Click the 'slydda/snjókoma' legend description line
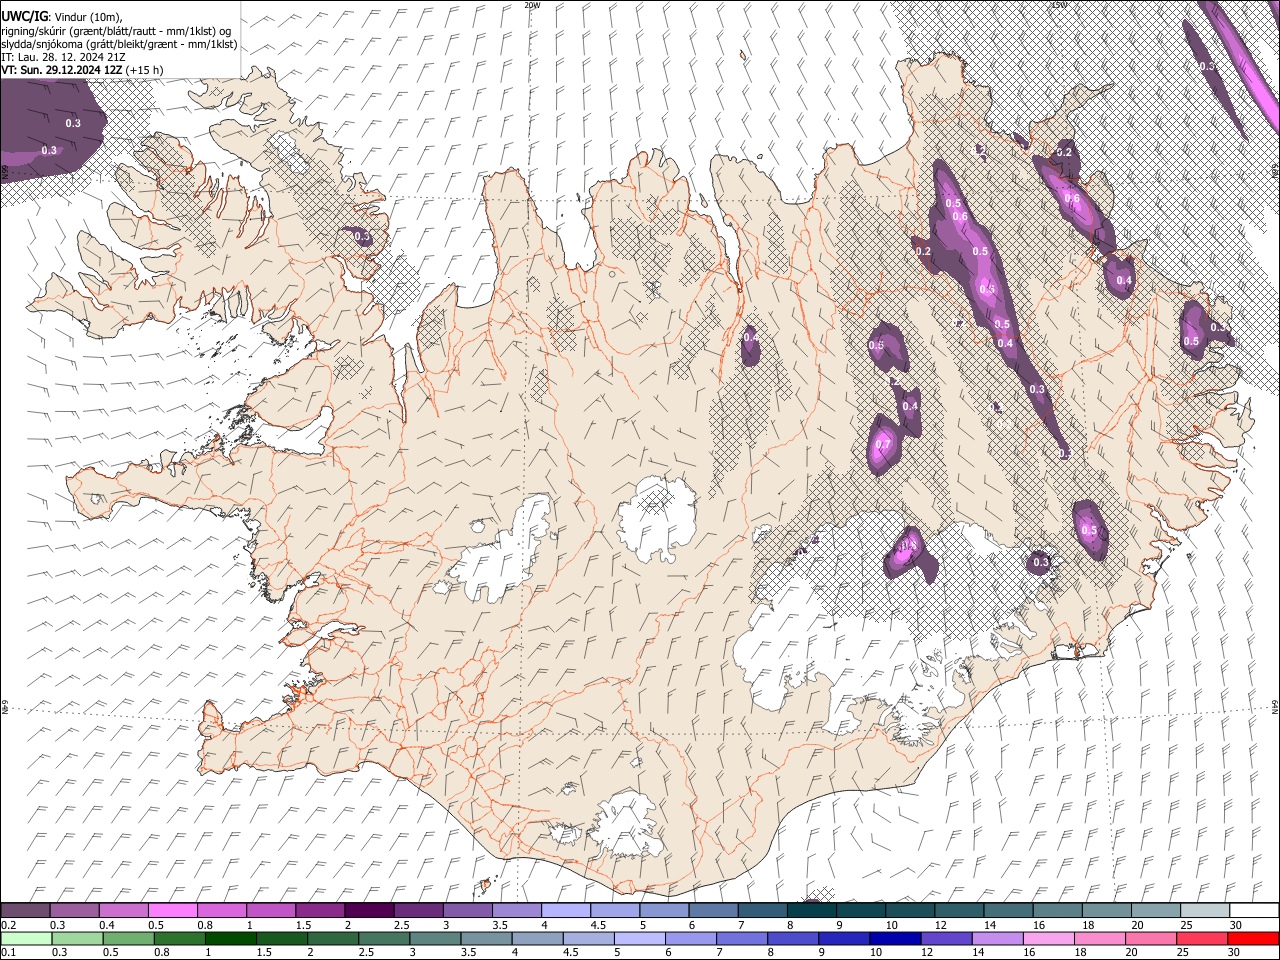 pyautogui.click(x=119, y=44)
